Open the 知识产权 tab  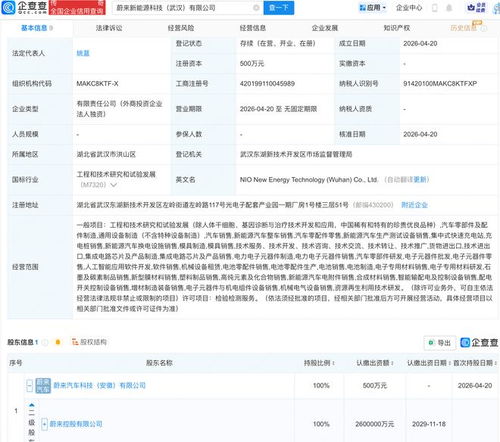[x=397, y=28]
